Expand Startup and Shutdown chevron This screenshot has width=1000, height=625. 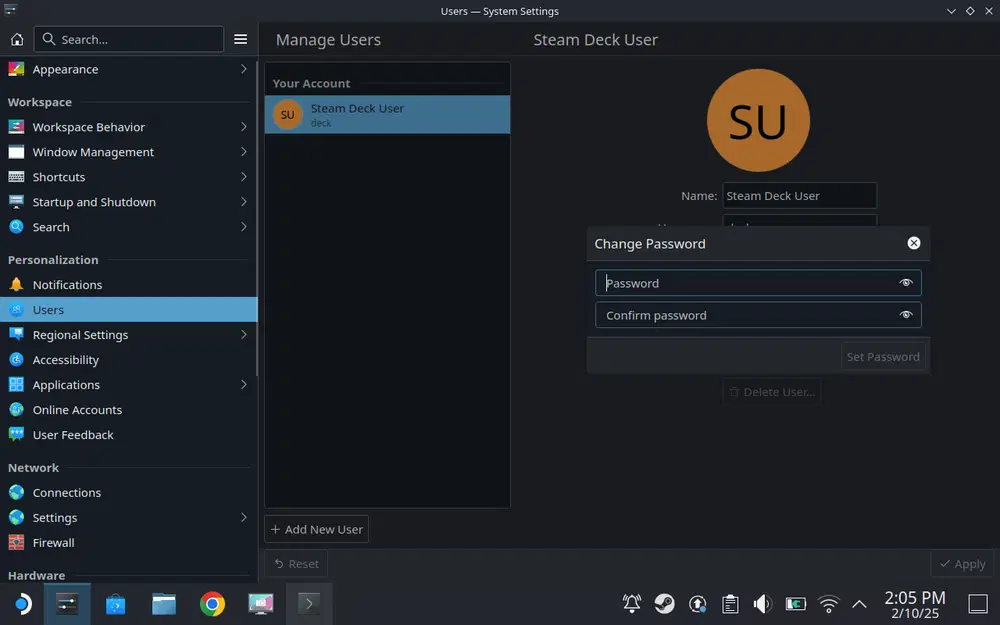point(244,202)
